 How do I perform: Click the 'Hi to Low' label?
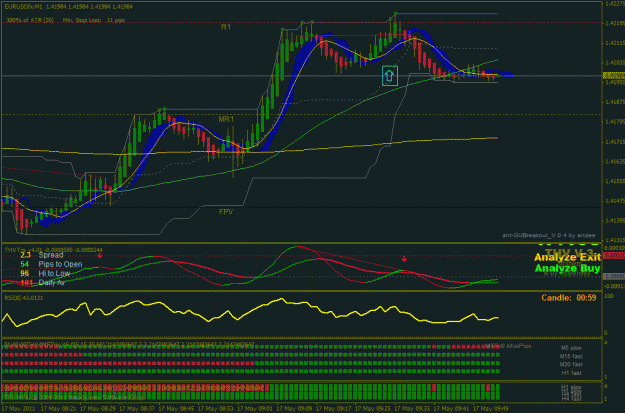[x=54, y=273]
